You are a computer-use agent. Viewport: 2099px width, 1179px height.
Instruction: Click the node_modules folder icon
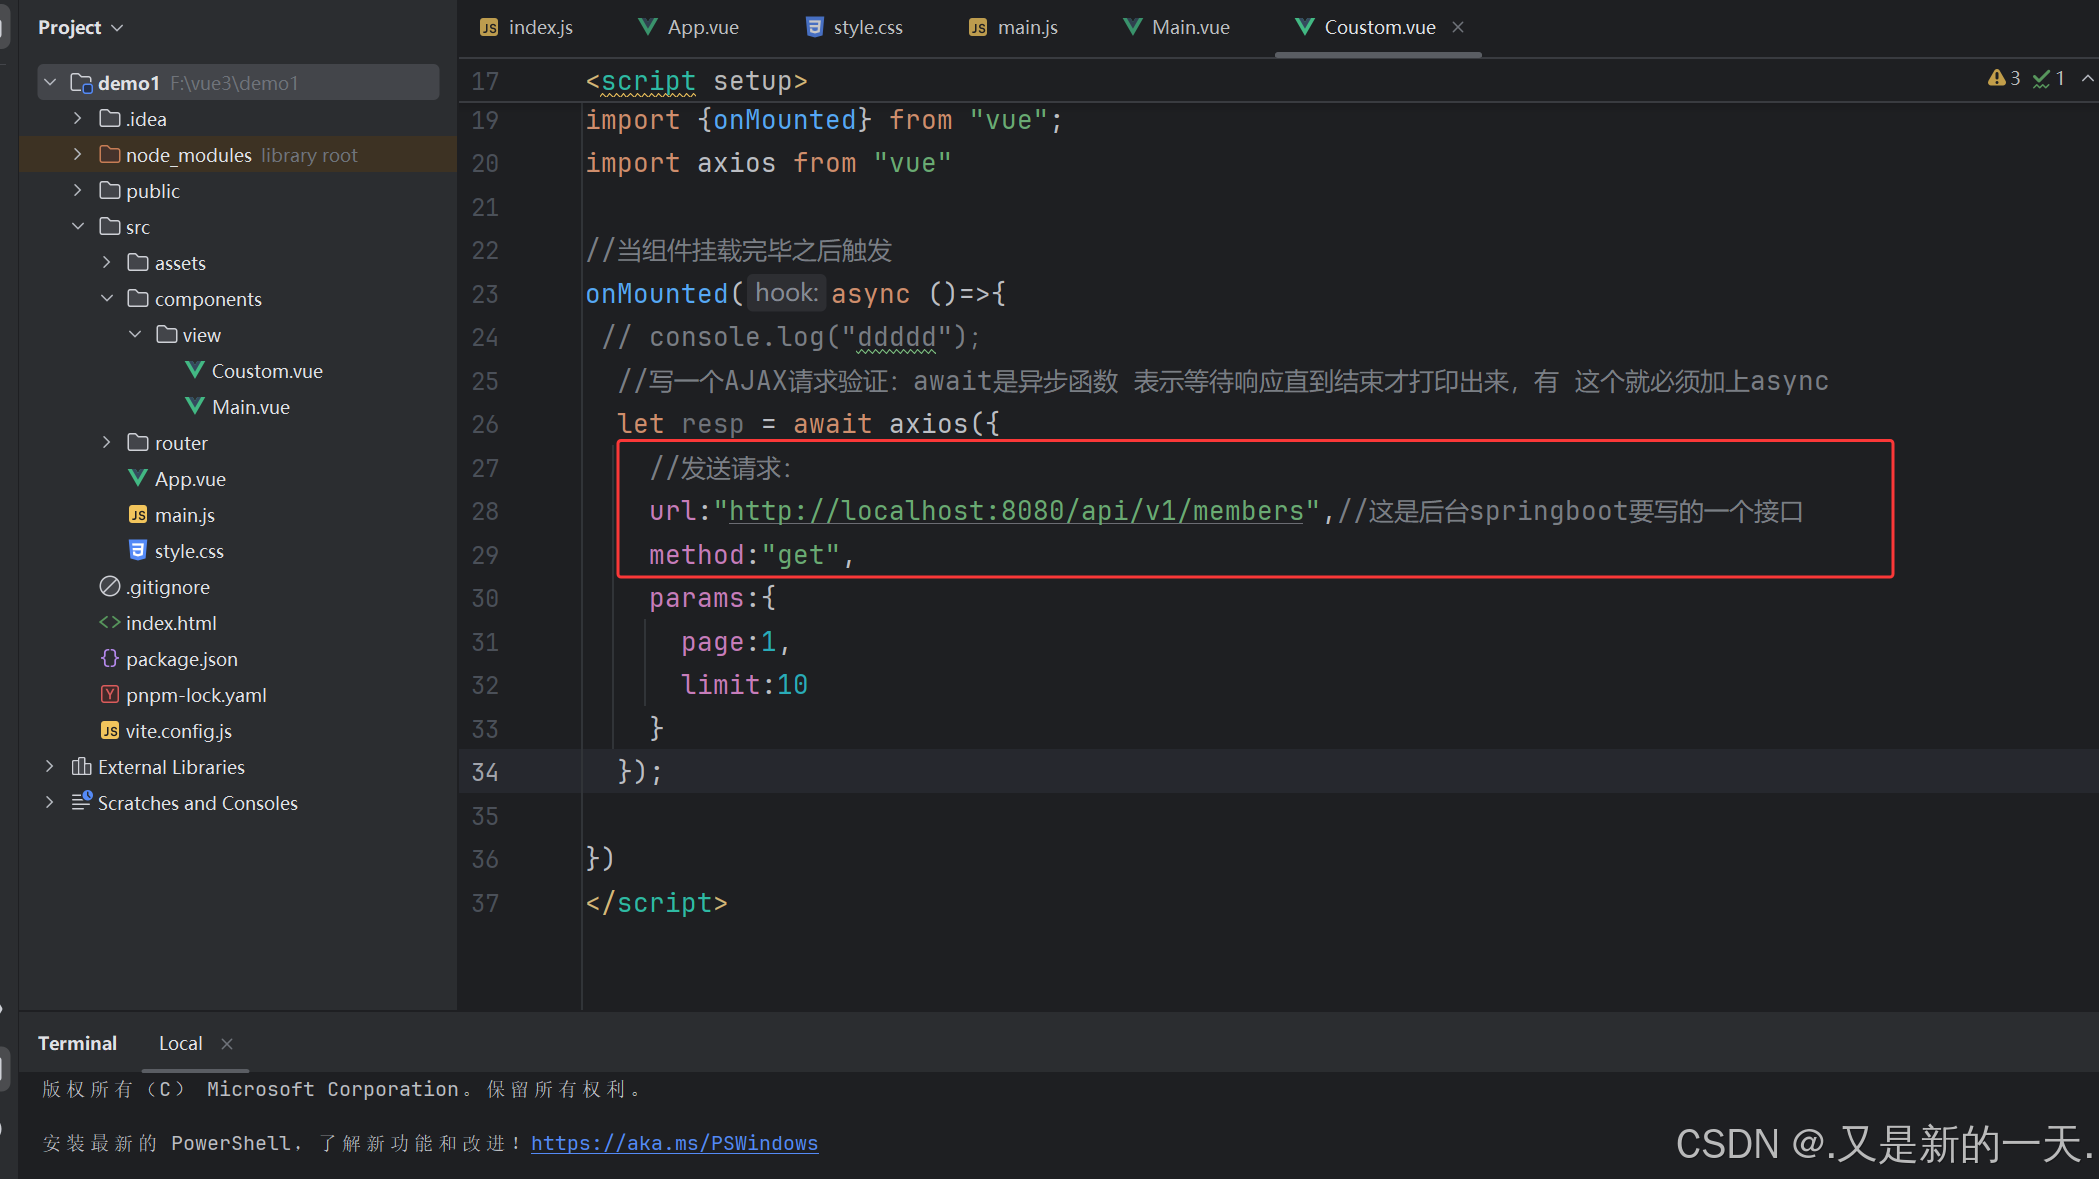pyautogui.click(x=110, y=154)
